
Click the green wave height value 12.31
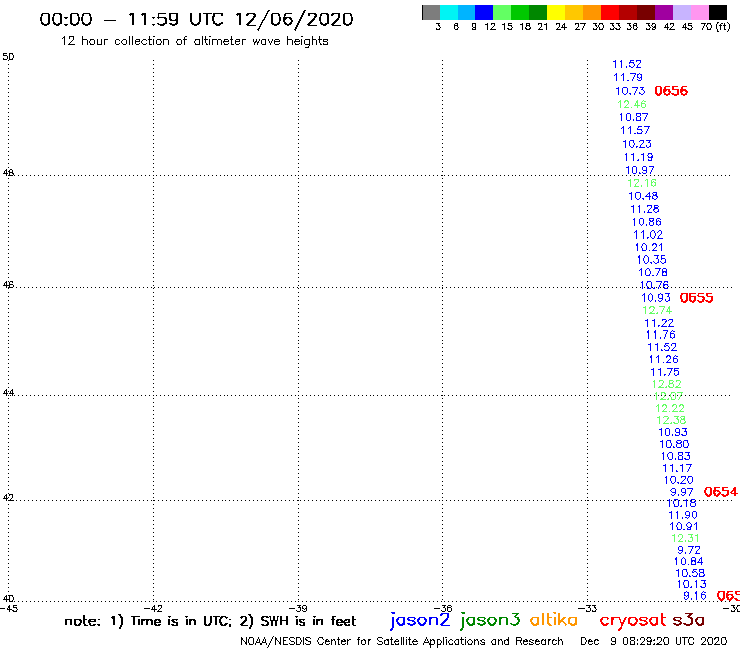tap(685, 538)
